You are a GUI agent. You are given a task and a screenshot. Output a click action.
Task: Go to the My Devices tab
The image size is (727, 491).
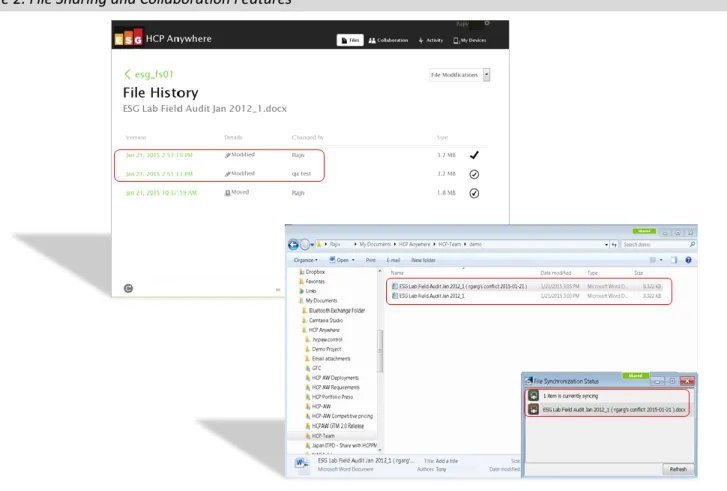[x=470, y=40]
